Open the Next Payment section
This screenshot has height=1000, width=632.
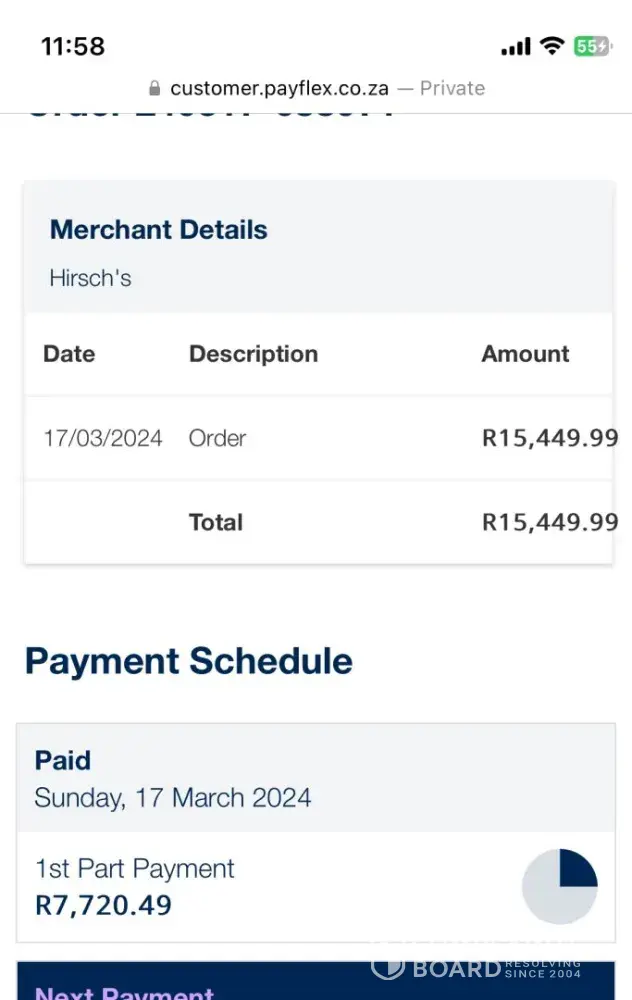coord(124,990)
